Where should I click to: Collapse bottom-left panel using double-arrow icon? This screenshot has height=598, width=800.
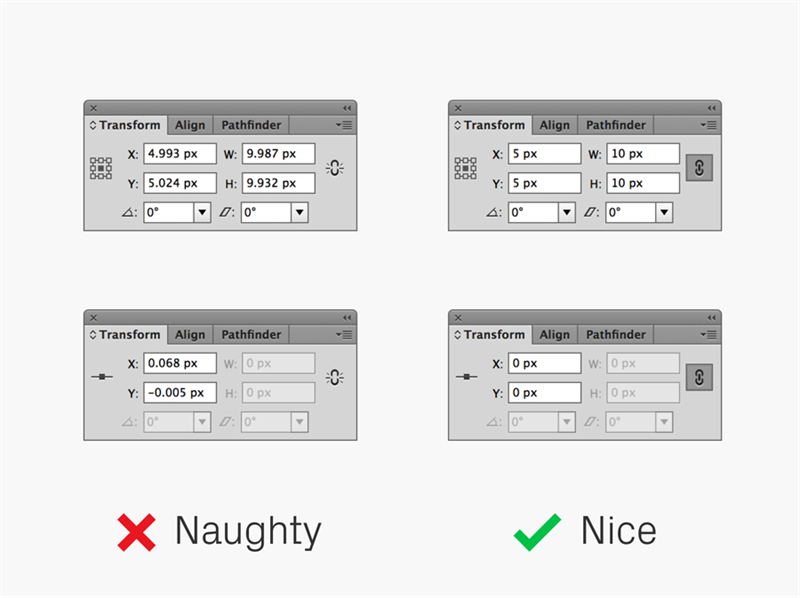click(347, 318)
